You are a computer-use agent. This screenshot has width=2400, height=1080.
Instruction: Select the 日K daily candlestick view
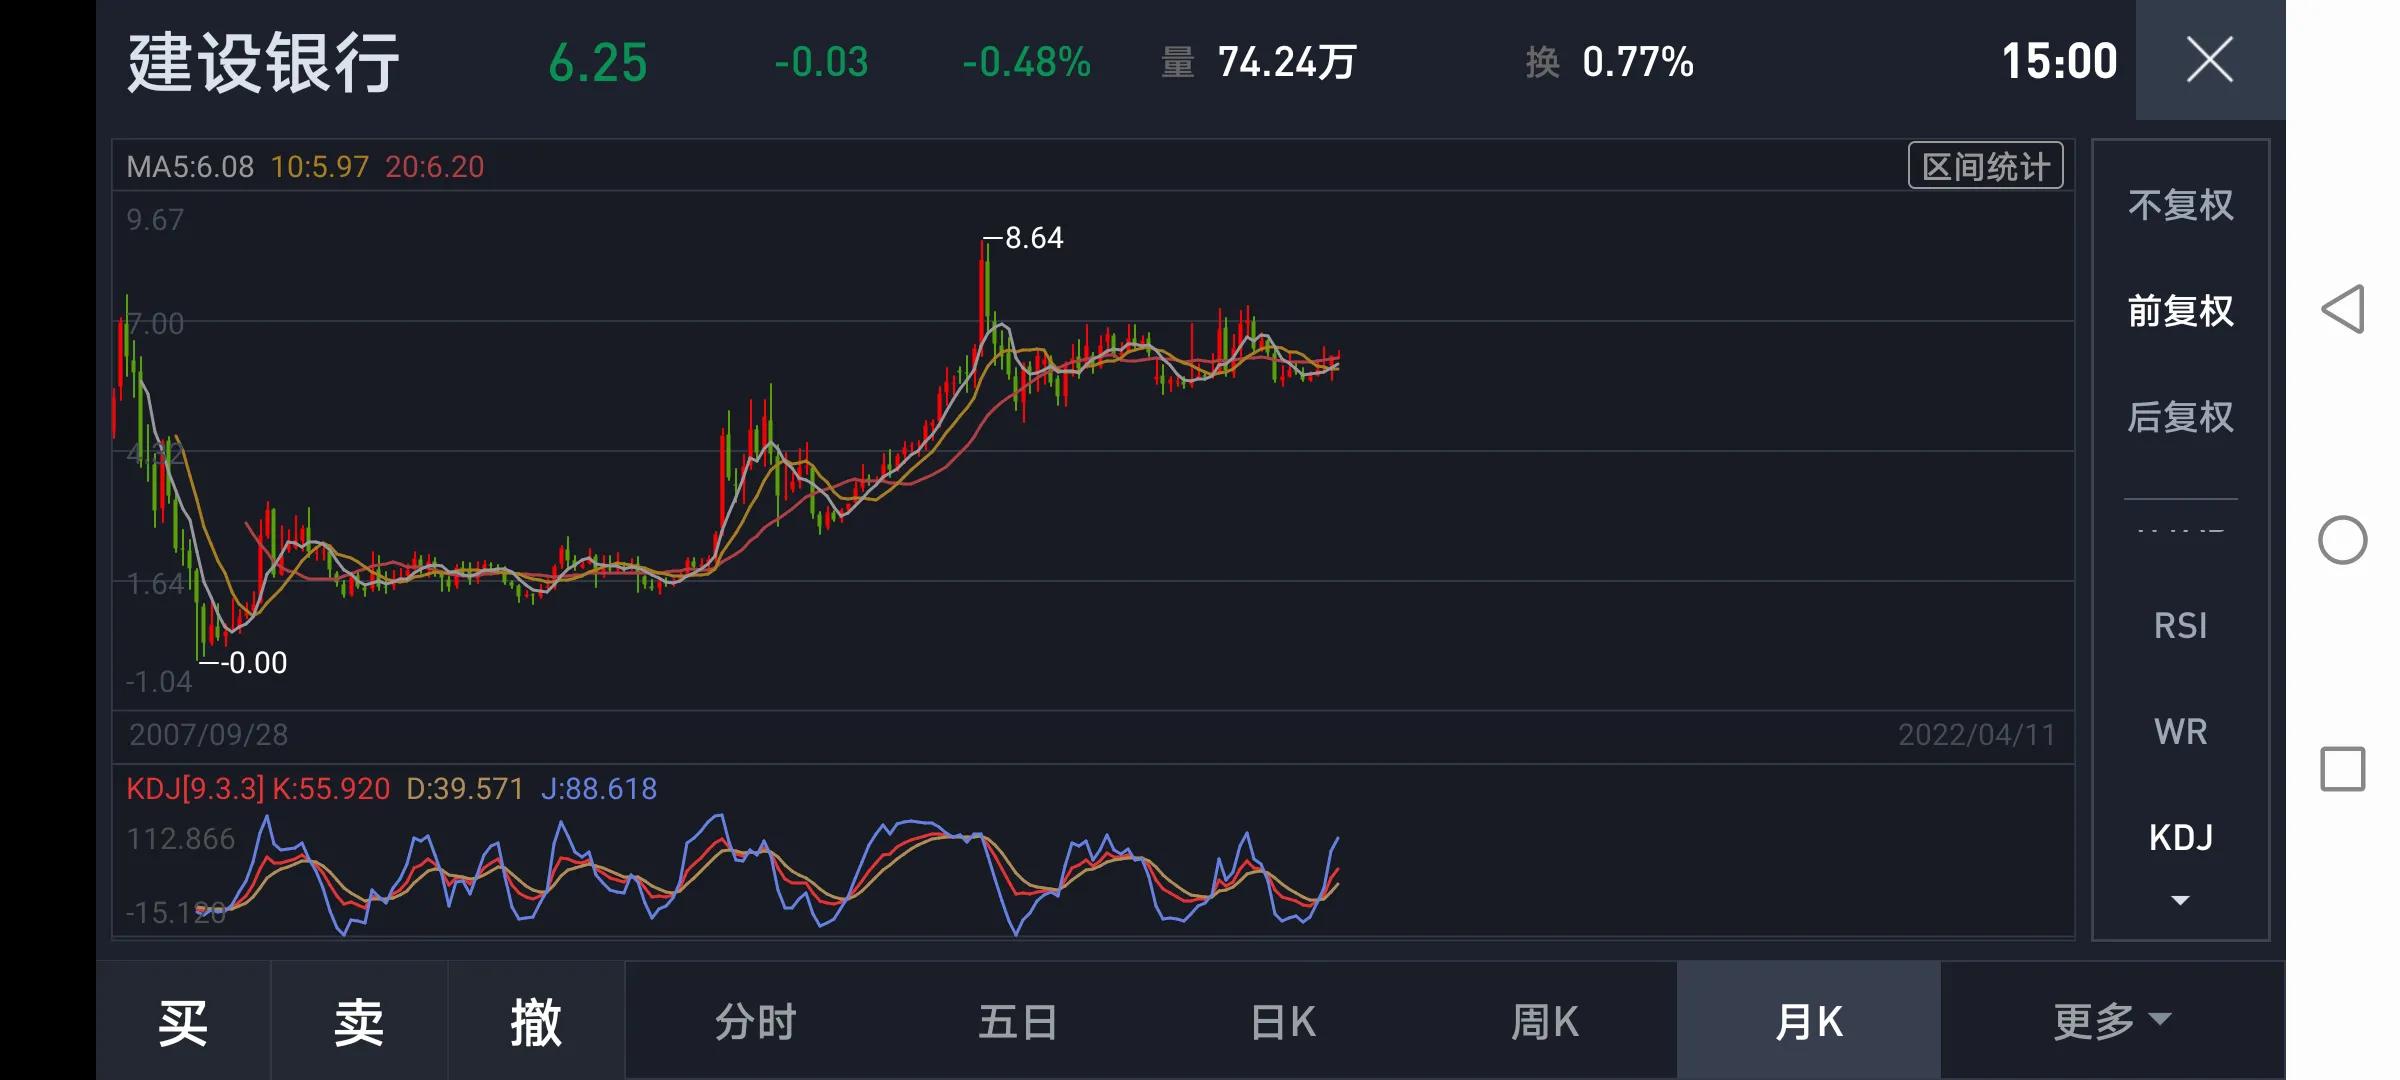click(x=1280, y=1020)
